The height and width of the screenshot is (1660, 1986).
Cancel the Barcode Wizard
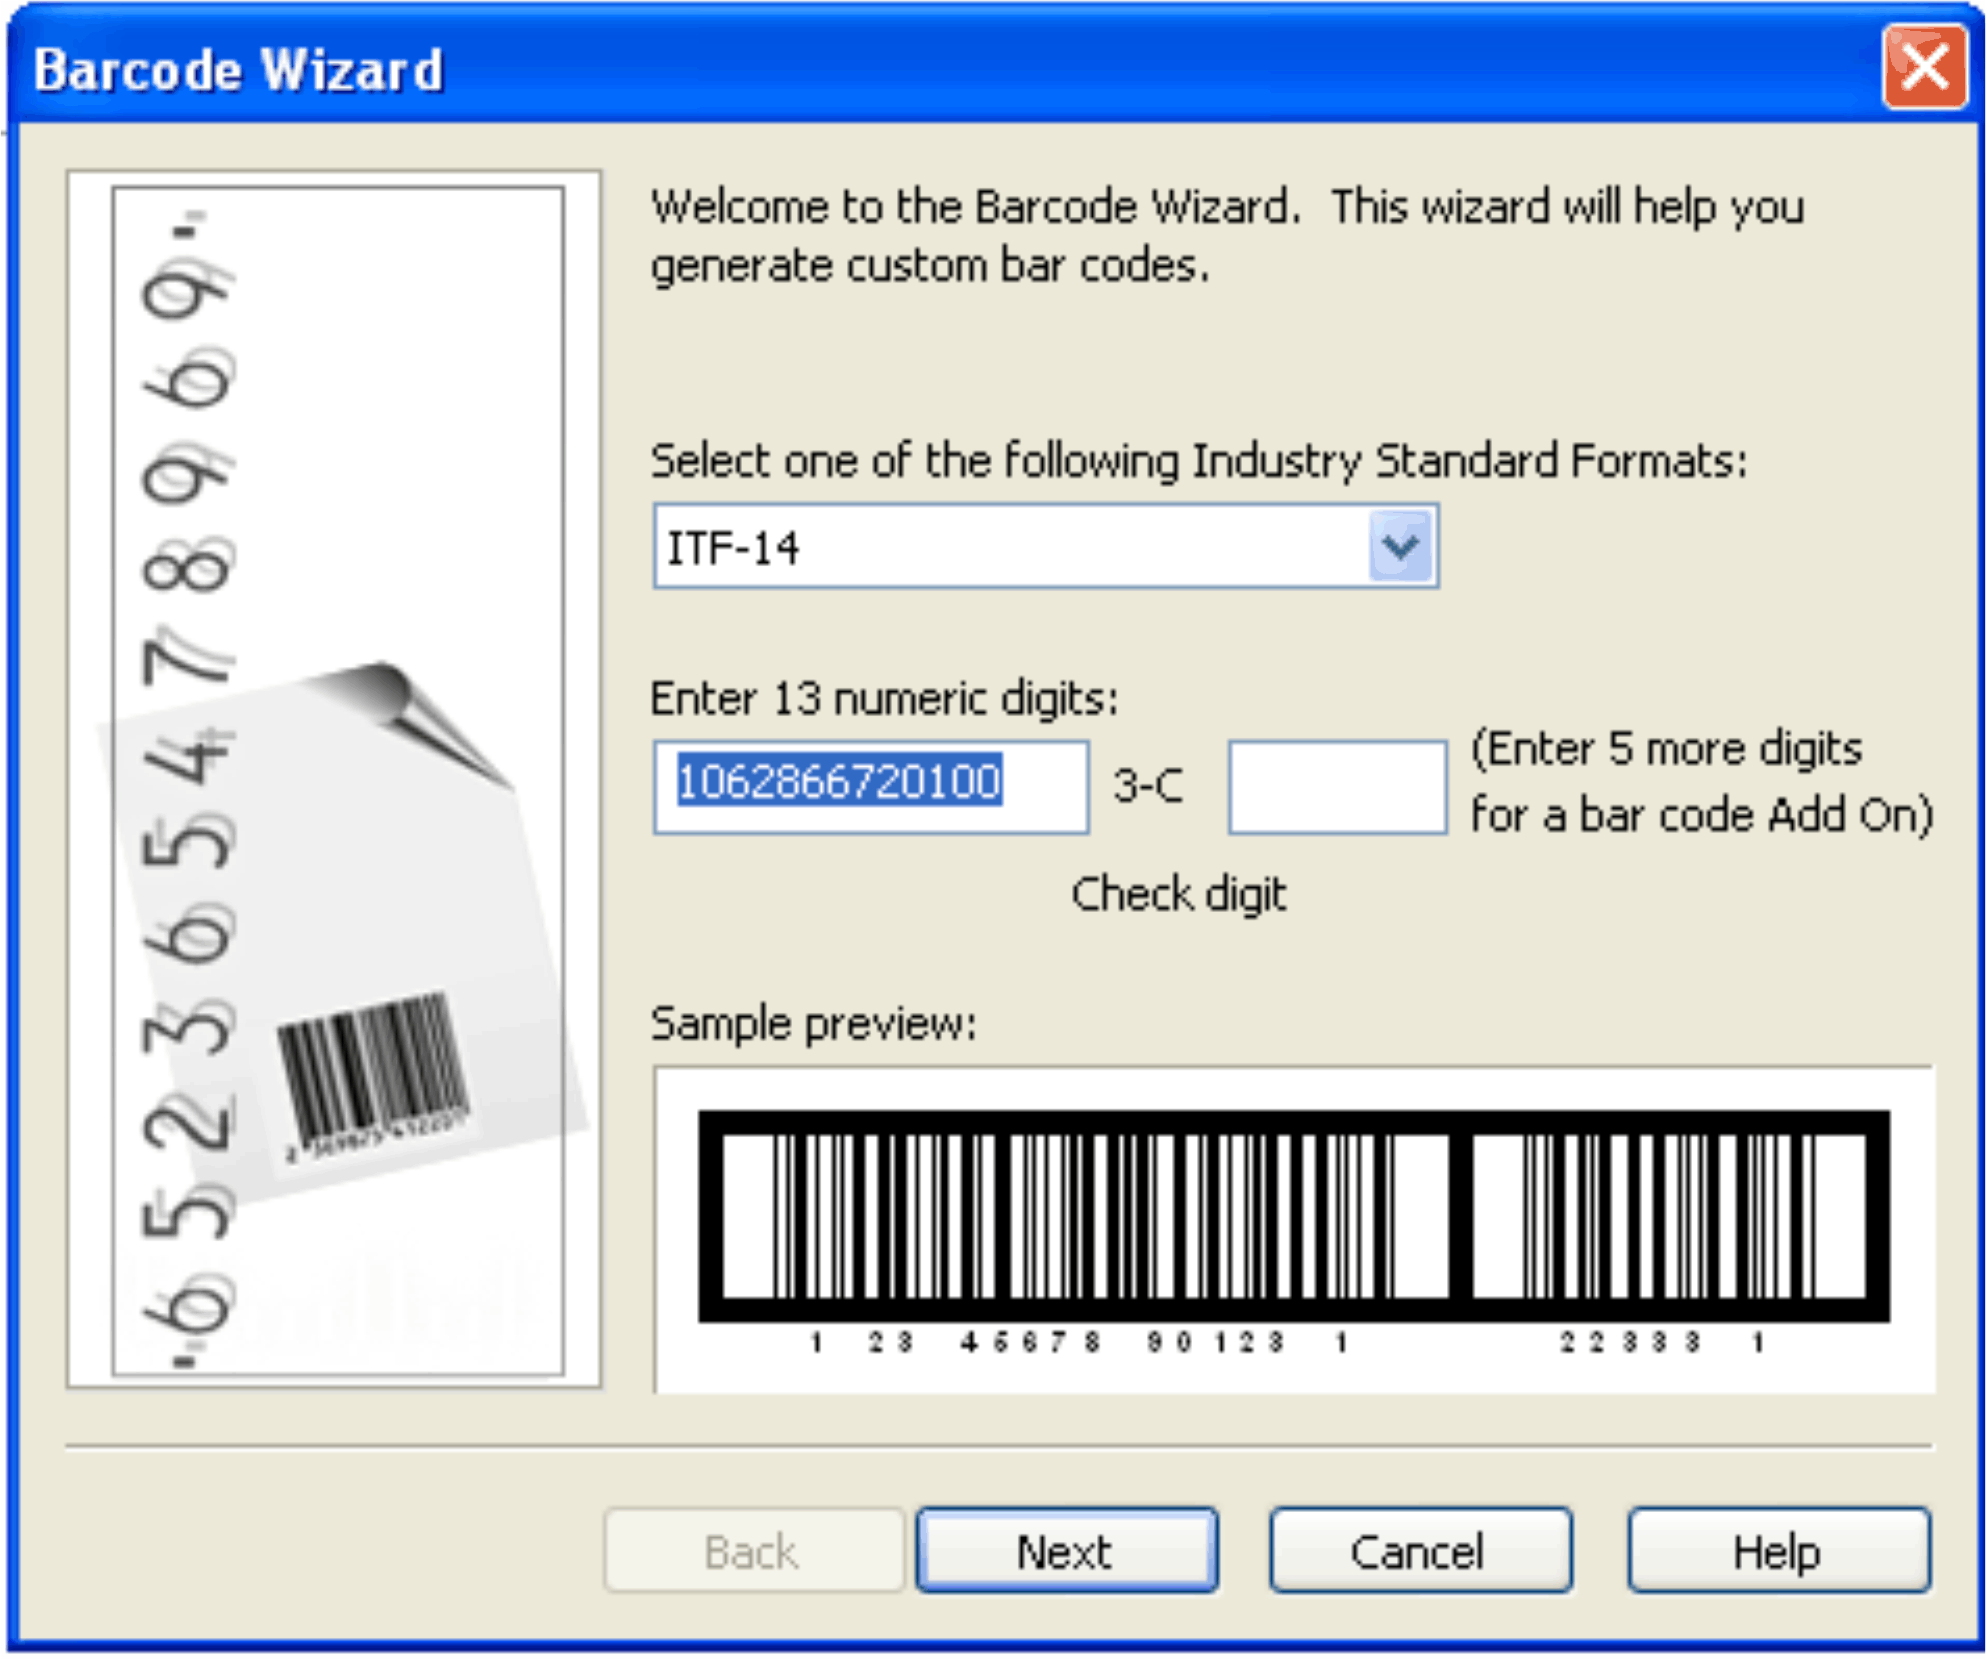[x=1420, y=1550]
